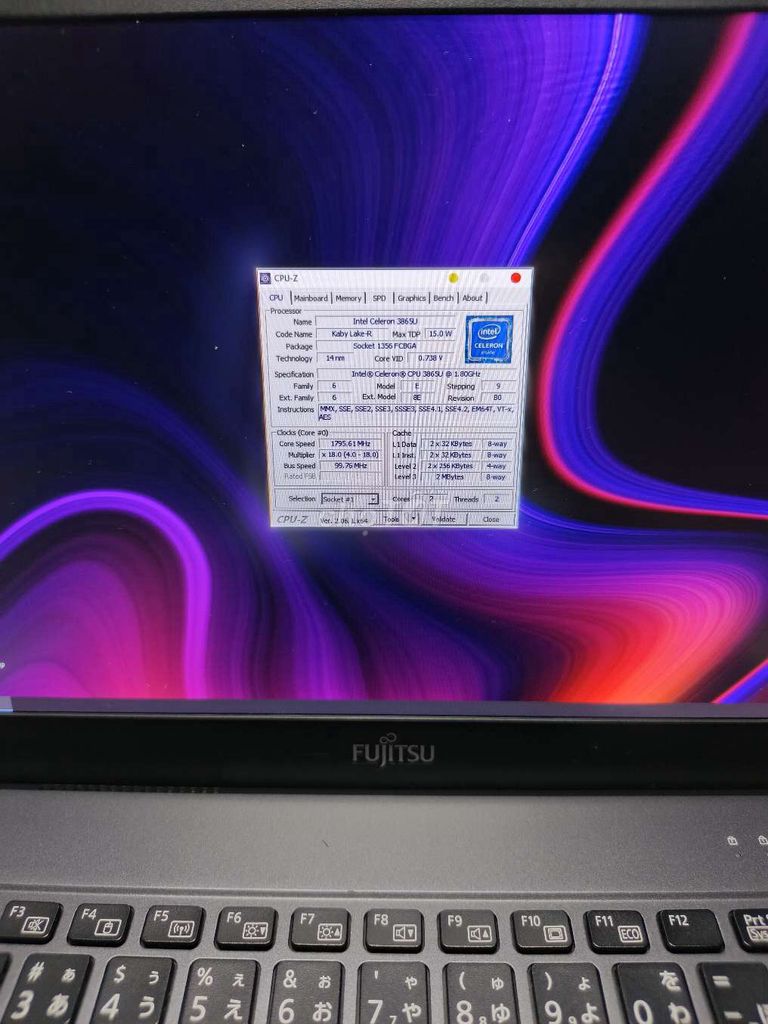Screen dimensions: 768x1024
Task: Click the Multiplier value x 18.0
Action: tap(351, 455)
